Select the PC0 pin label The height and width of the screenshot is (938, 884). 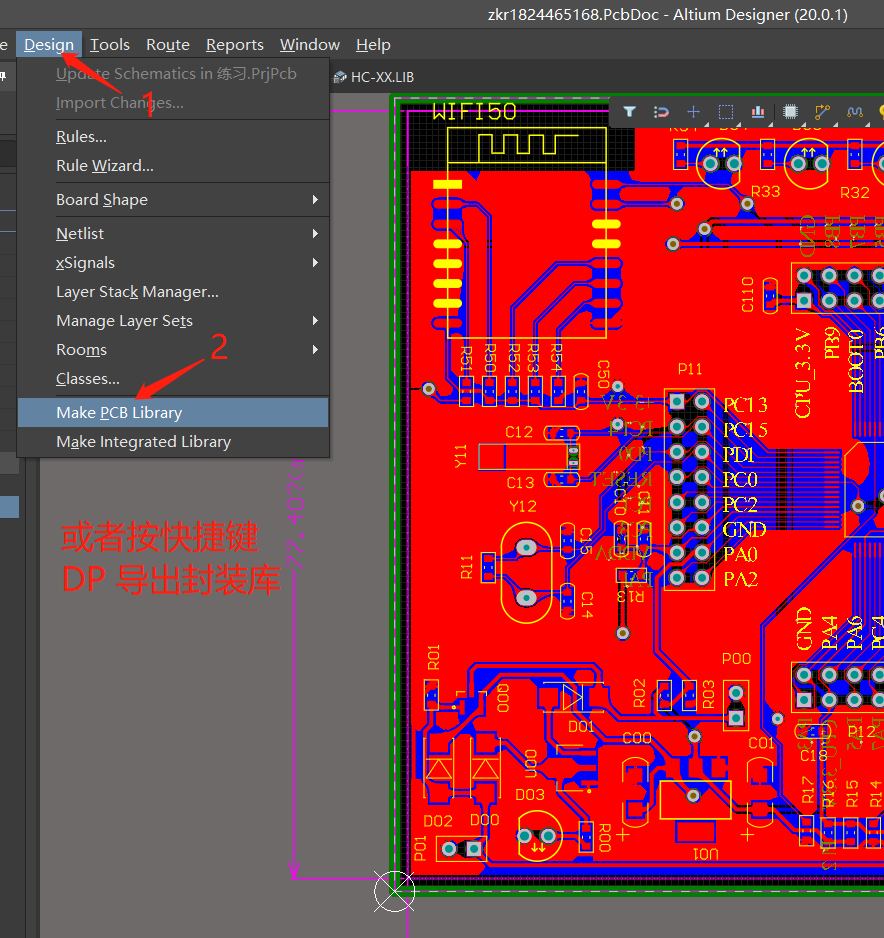pyautogui.click(x=740, y=480)
